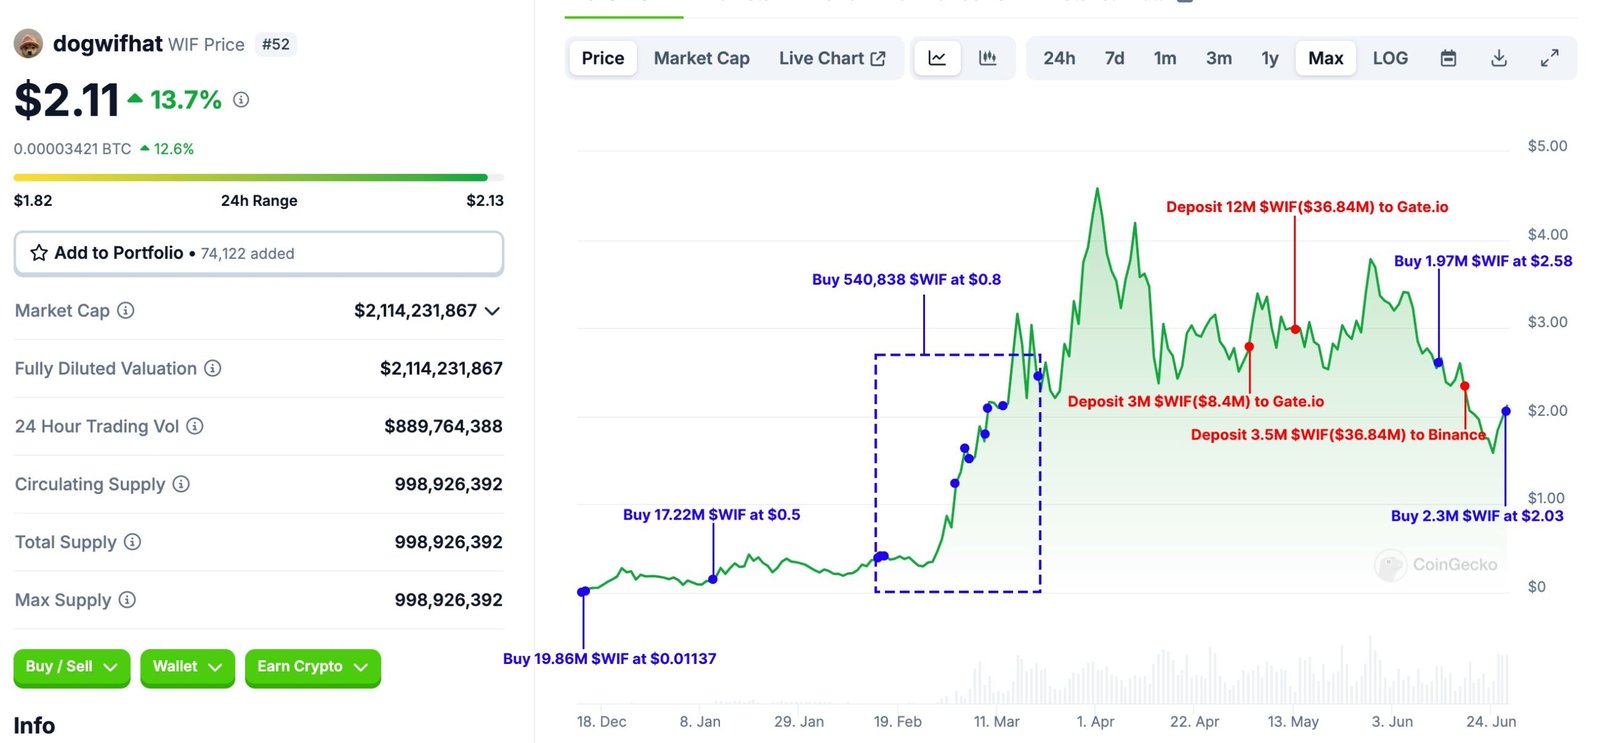Select the line chart view icon
1600x743 pixels.
937,58
